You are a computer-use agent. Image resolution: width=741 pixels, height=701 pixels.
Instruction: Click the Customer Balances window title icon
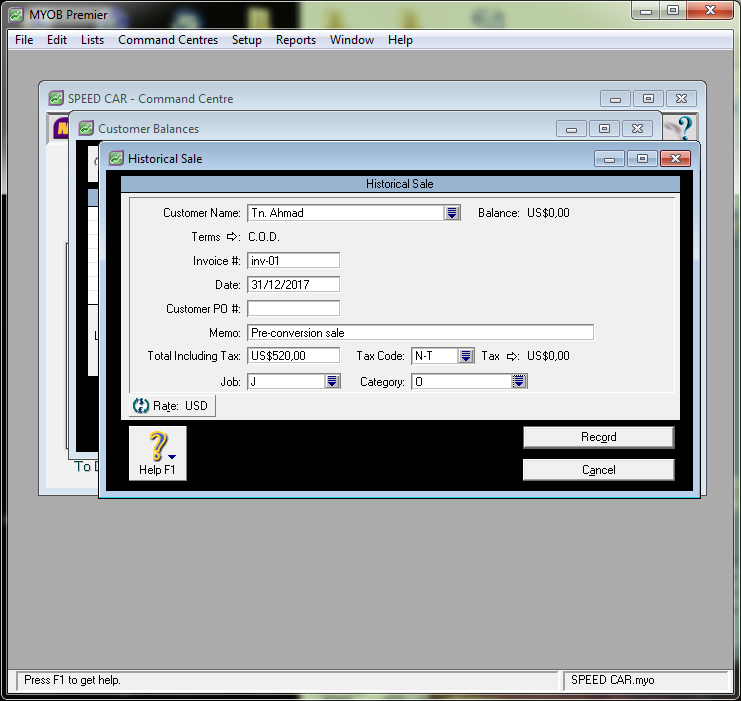point(86,128)
